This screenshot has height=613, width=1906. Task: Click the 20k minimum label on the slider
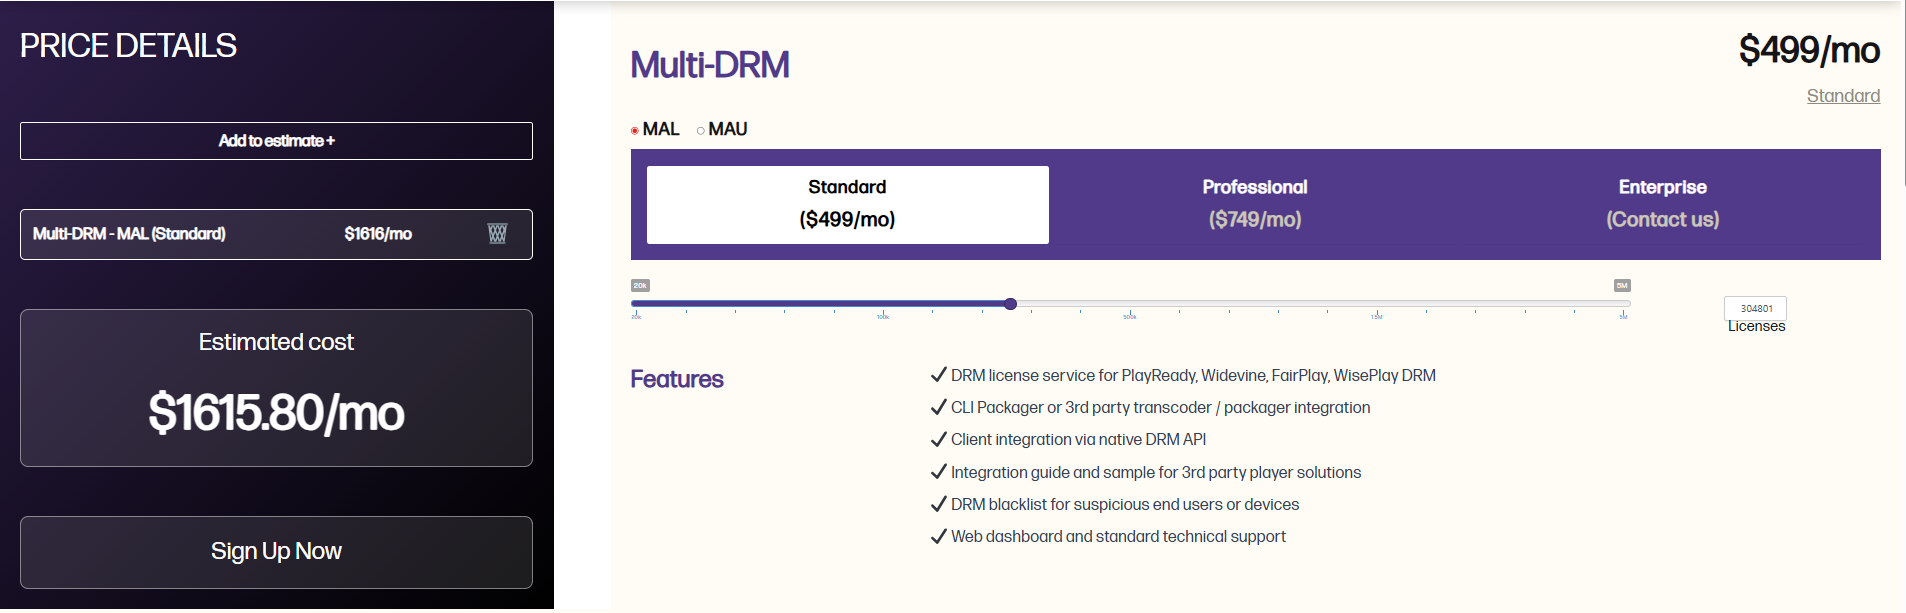pos(640,285)
